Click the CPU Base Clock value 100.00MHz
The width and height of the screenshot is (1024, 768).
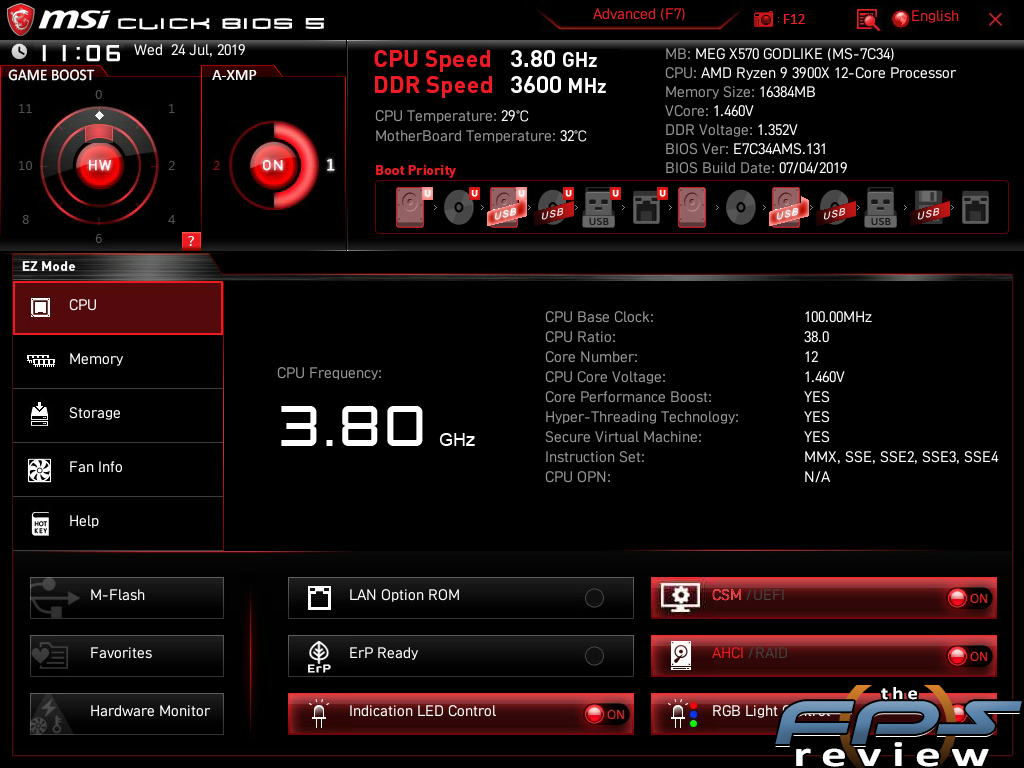(838, 317)
